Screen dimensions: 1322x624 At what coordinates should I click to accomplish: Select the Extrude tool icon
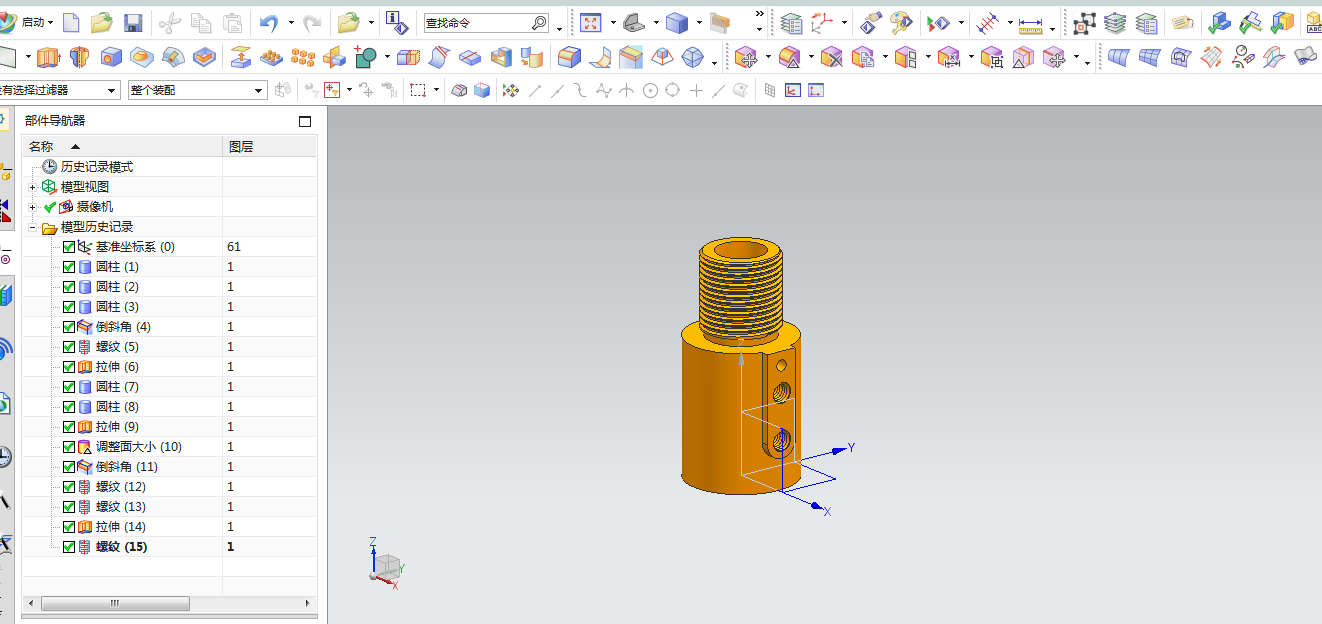click(49, 58)
